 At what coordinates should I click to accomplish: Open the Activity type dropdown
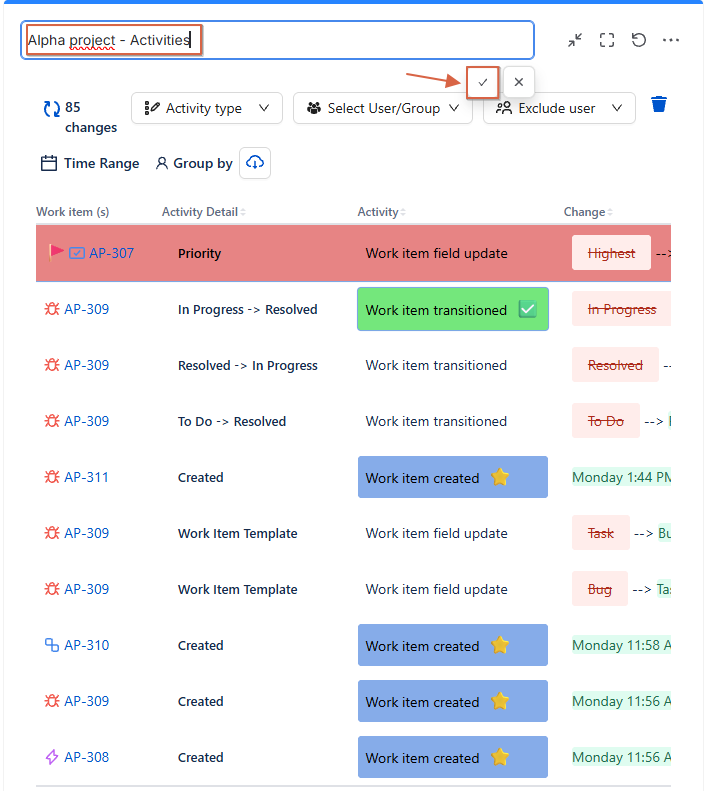coord(207,108)
